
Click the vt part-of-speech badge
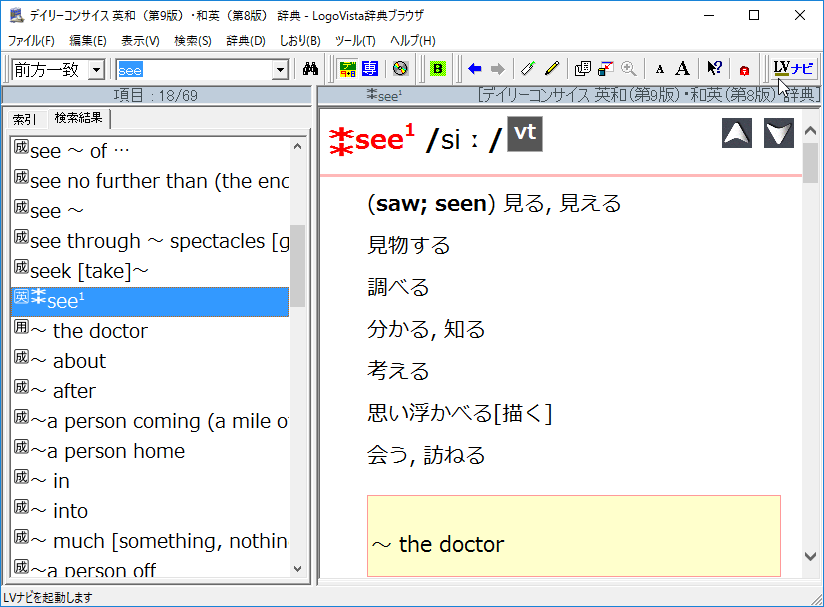pos(525,135)
